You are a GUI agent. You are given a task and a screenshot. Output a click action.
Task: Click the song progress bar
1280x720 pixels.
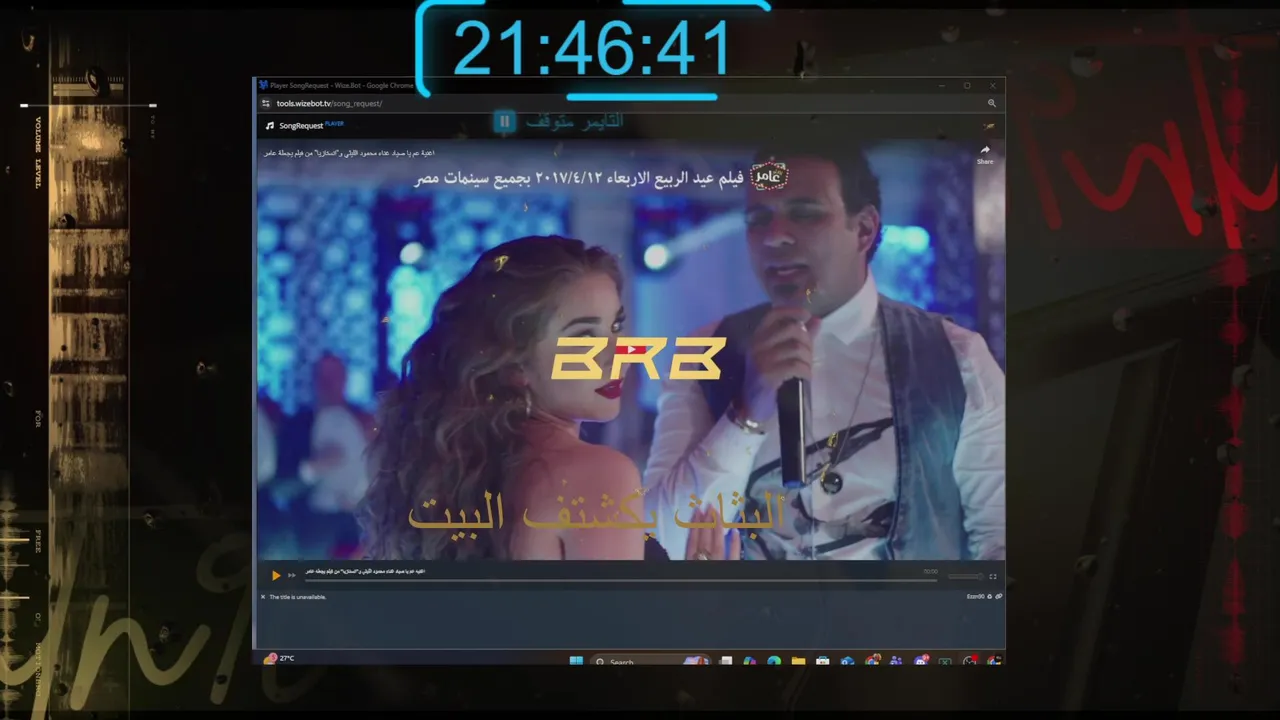click(621, 578)
